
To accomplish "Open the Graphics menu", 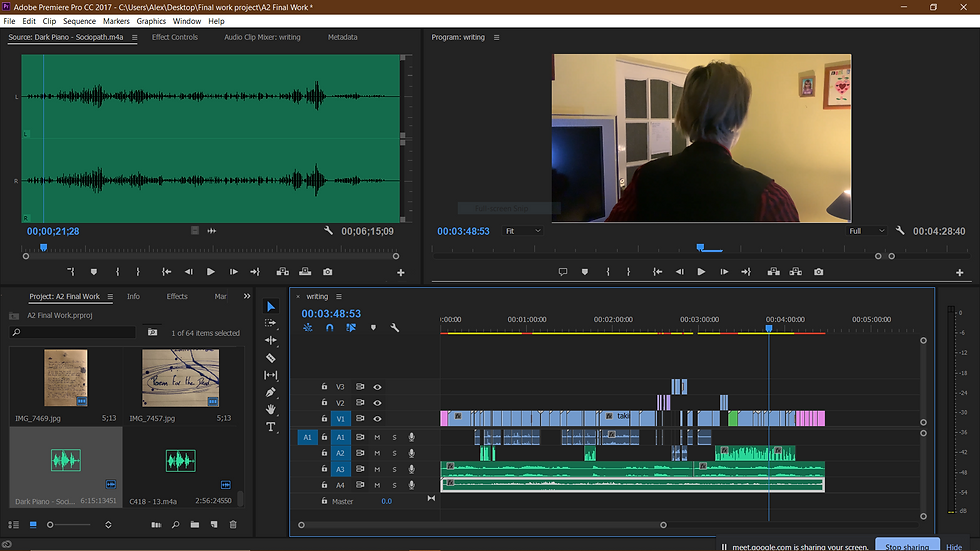I will 151,21.
